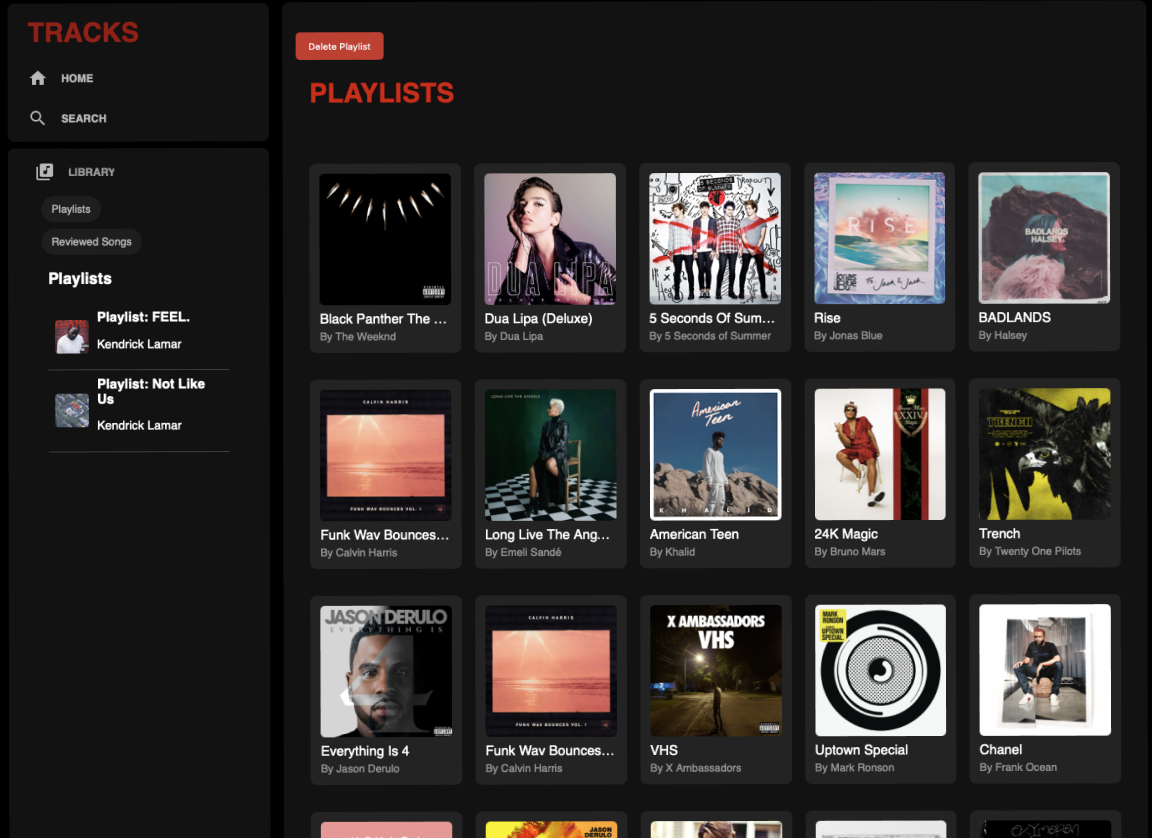This screenshot has height=838, width=1152.
Task: Click the 'Rise' playlist title
Action: coord(827,318)
